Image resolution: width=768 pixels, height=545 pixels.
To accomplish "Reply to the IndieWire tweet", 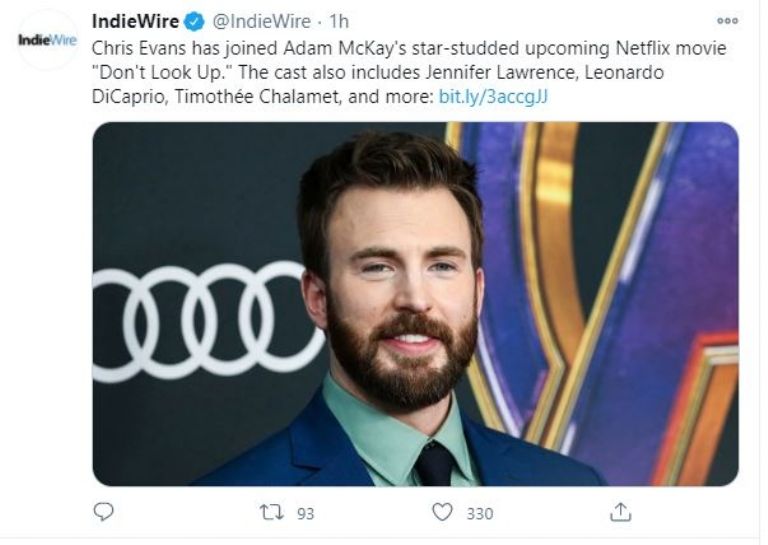I will click(x=103, y=512).
